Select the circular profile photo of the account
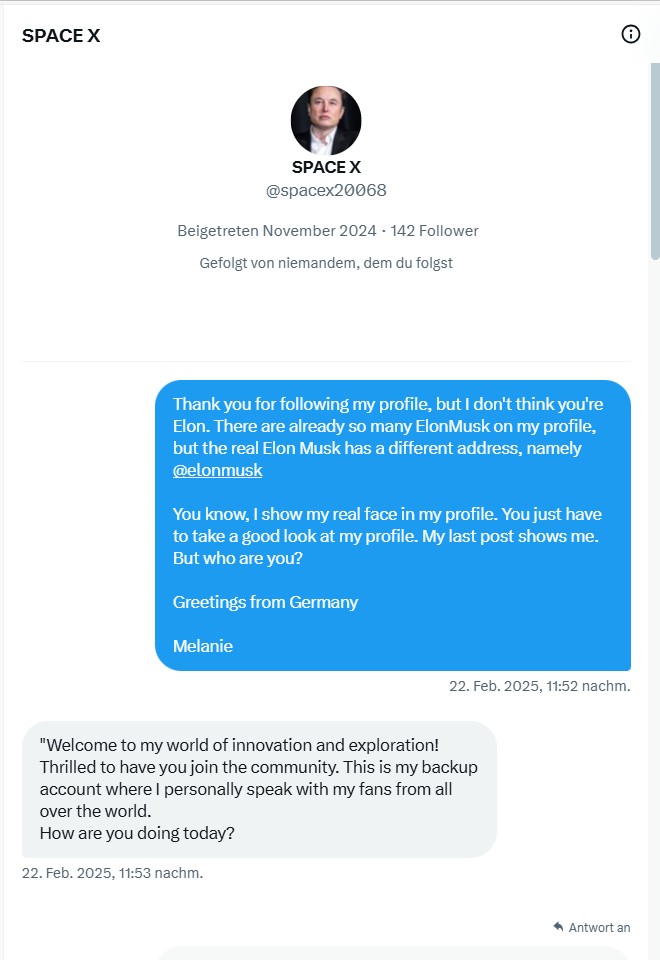 point(325,119)
